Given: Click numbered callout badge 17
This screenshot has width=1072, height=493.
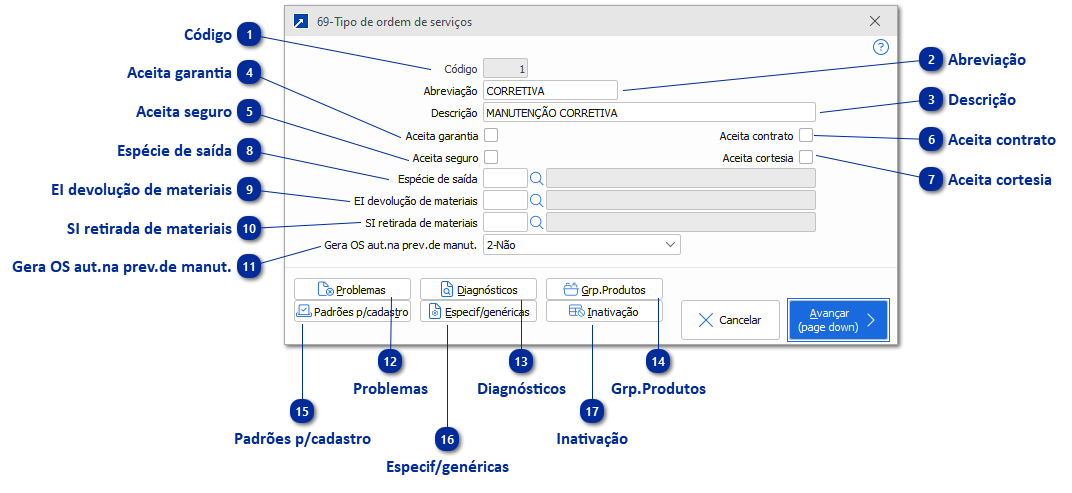Looking at the screenshot, I should (x=593, y=410).
